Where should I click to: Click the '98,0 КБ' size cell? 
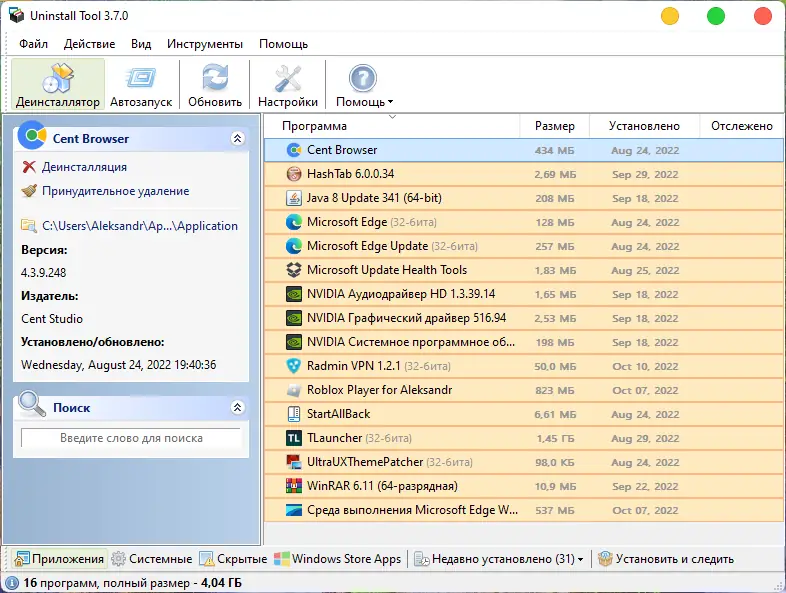tap(554, 463)
